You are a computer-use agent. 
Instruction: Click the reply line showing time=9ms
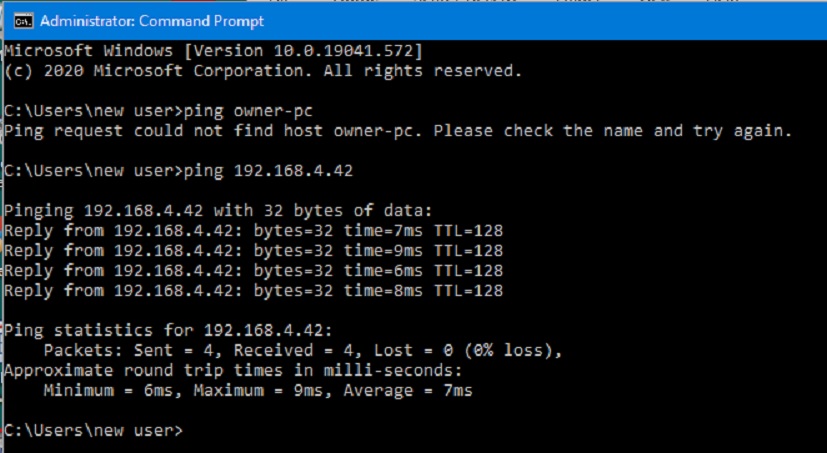pyautogui.click(x=253, y=250)
